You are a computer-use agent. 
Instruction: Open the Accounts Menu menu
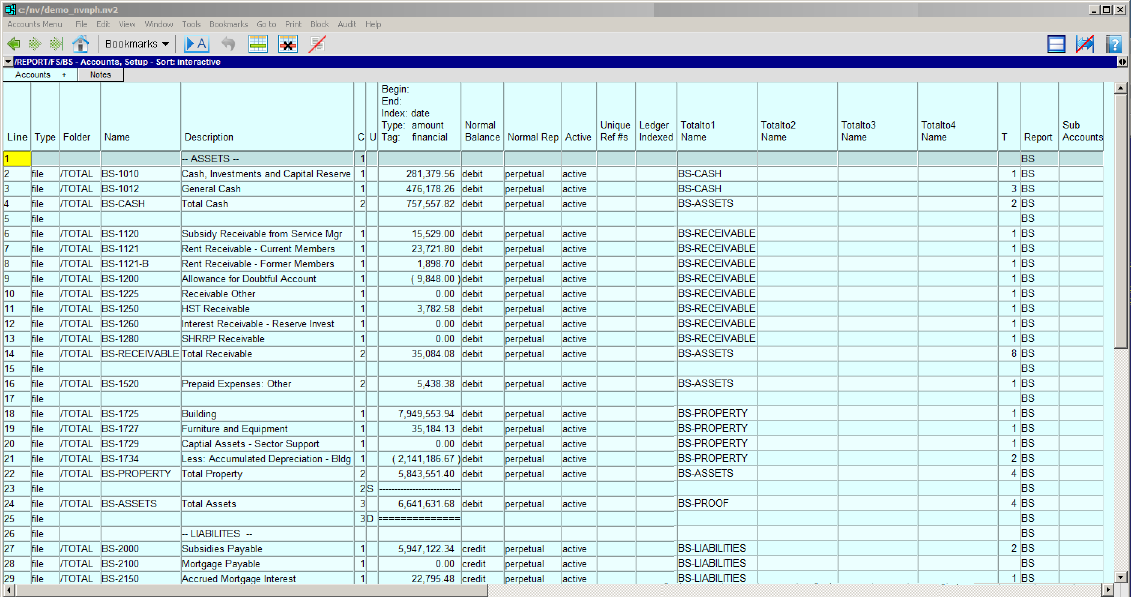tap(35, 23)
